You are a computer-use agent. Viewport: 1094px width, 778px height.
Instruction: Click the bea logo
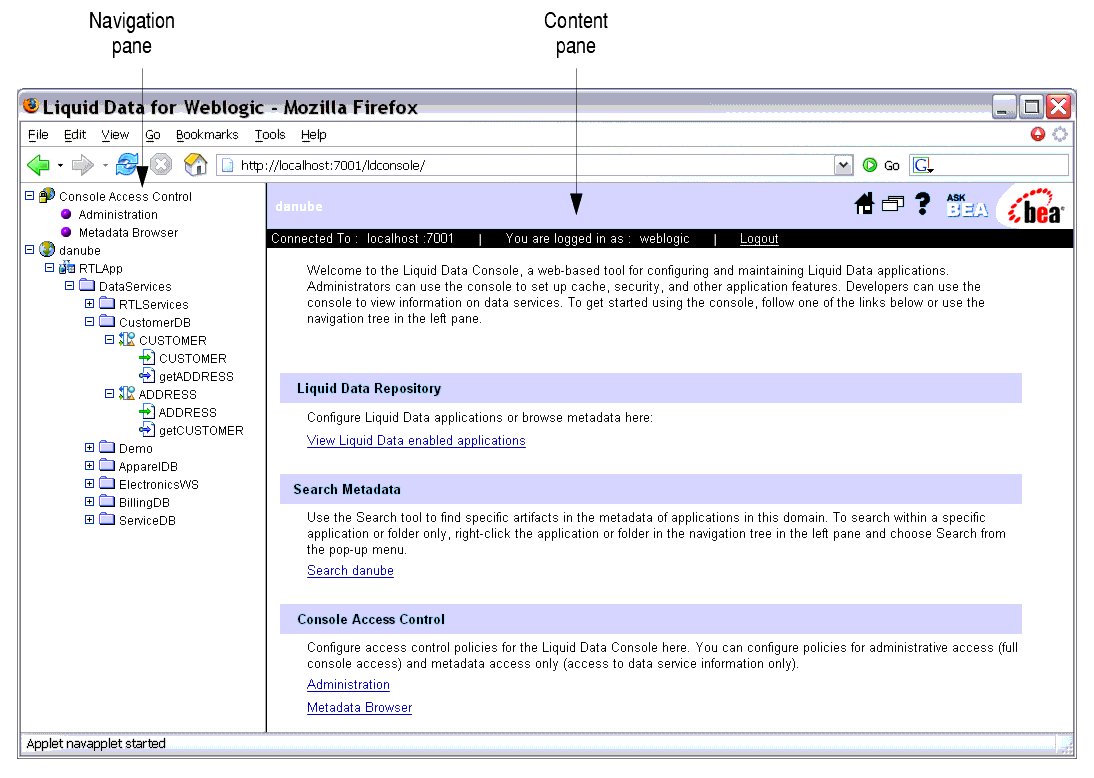[x=1035, y=206]
